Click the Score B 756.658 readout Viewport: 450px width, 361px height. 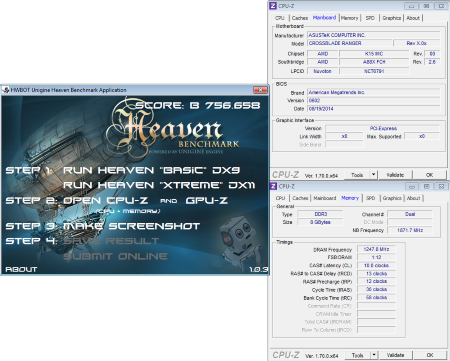[x=198, y=105]
